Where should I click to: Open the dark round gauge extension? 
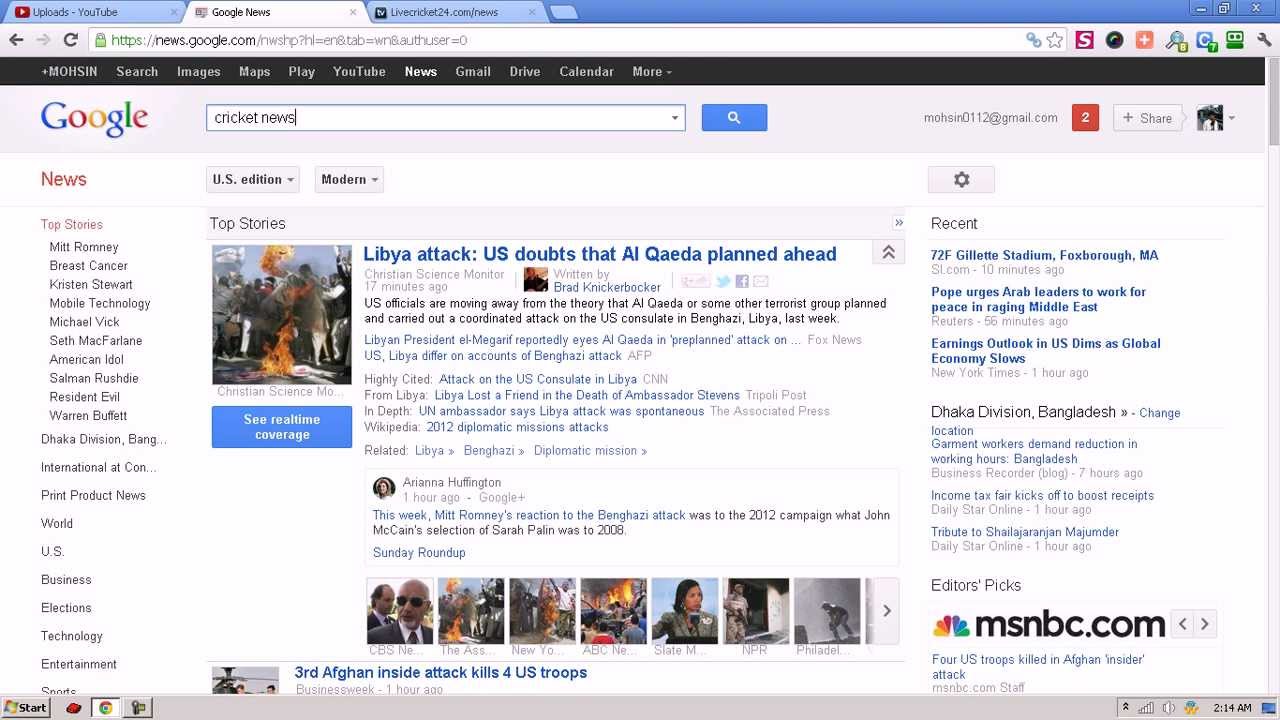1114,40
